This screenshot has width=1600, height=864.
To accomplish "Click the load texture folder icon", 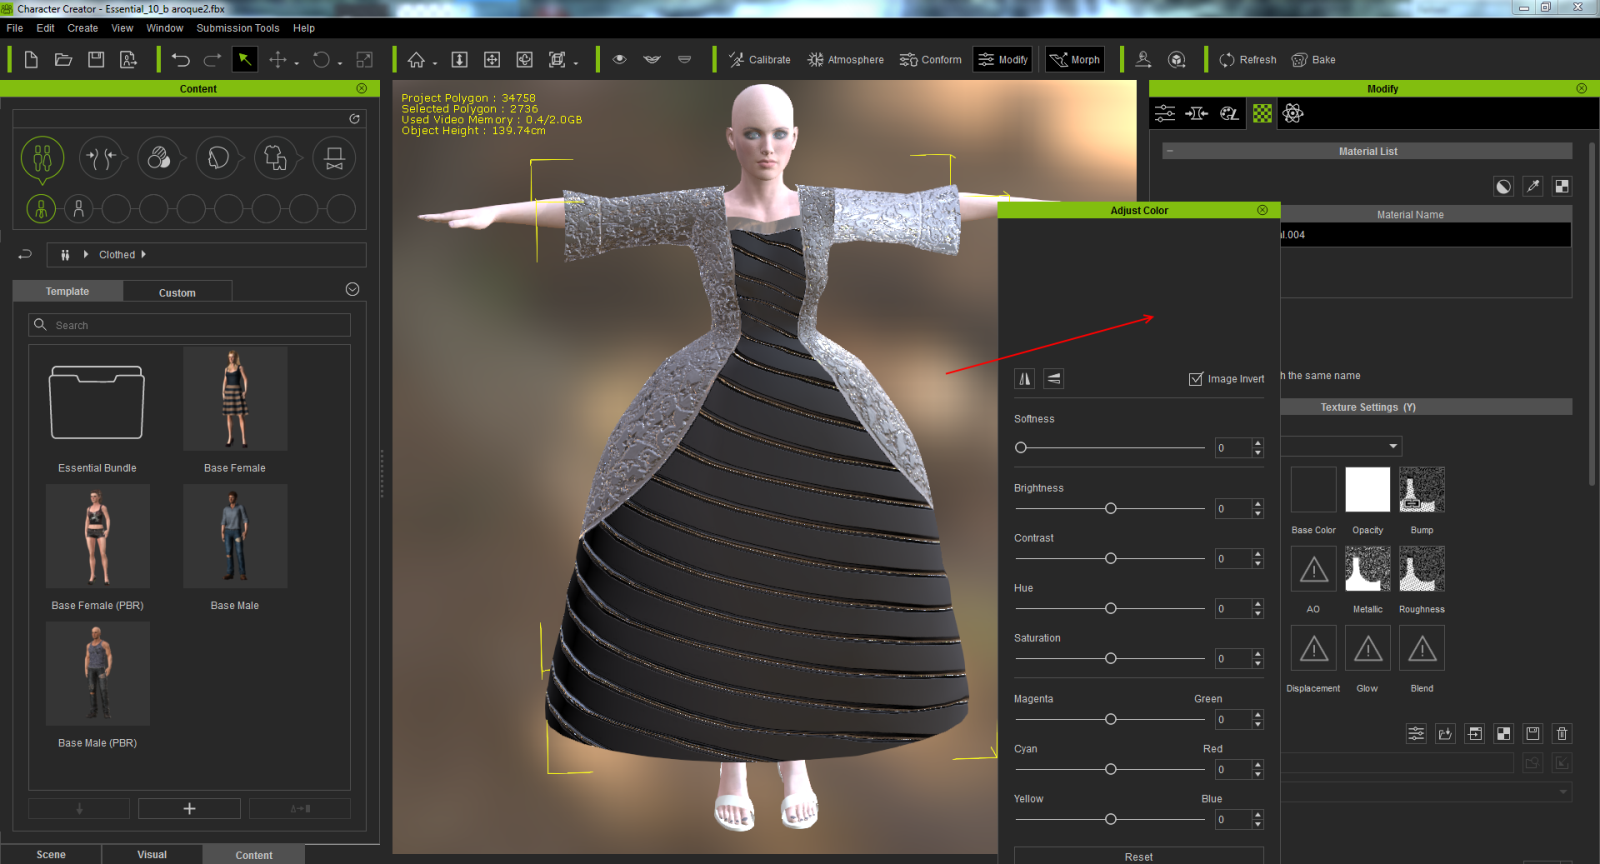I will tap(1445, 734).
